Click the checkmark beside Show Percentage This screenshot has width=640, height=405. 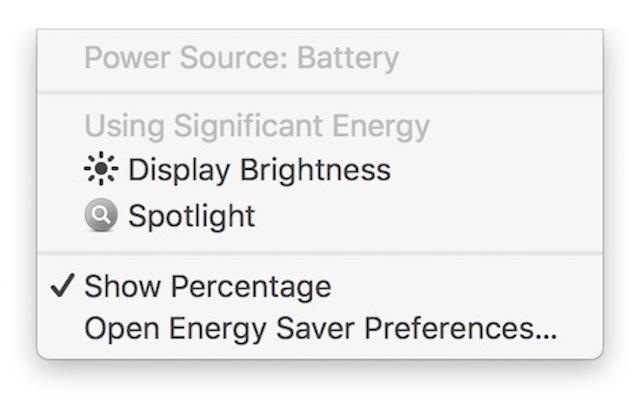coord(63,287)
